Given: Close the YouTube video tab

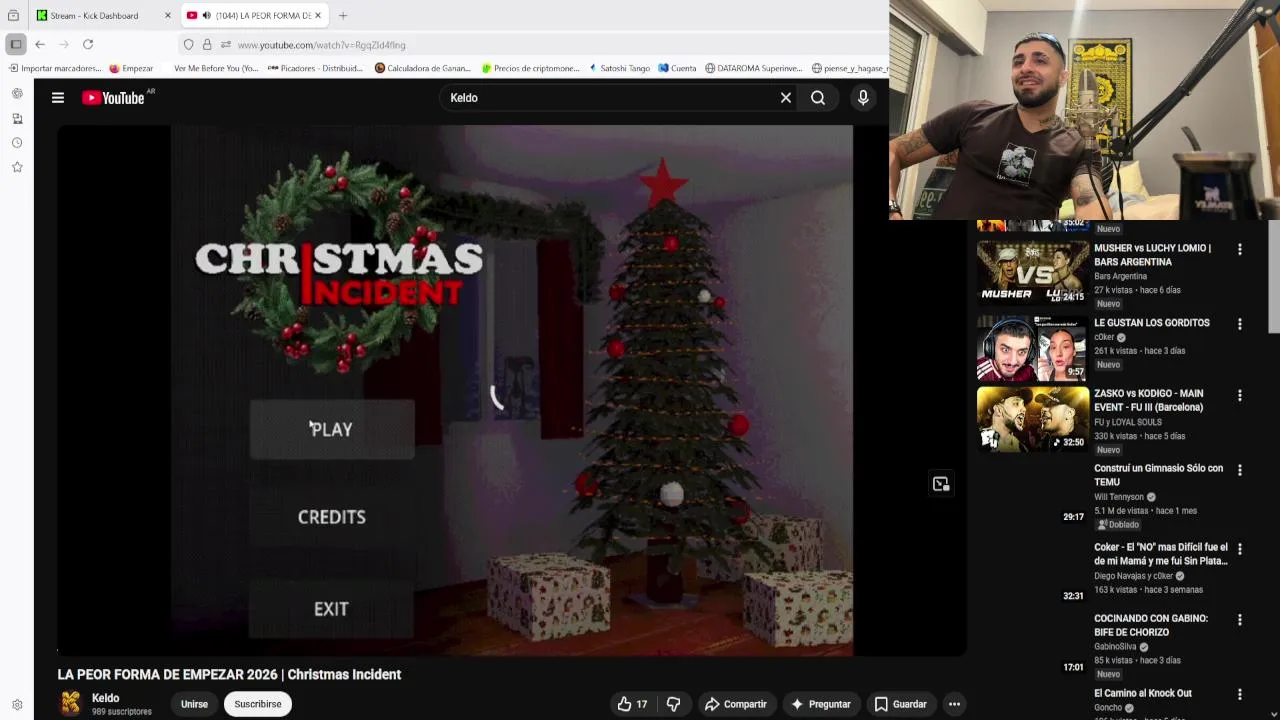Looking at the screenshot, I should (318, 16).
